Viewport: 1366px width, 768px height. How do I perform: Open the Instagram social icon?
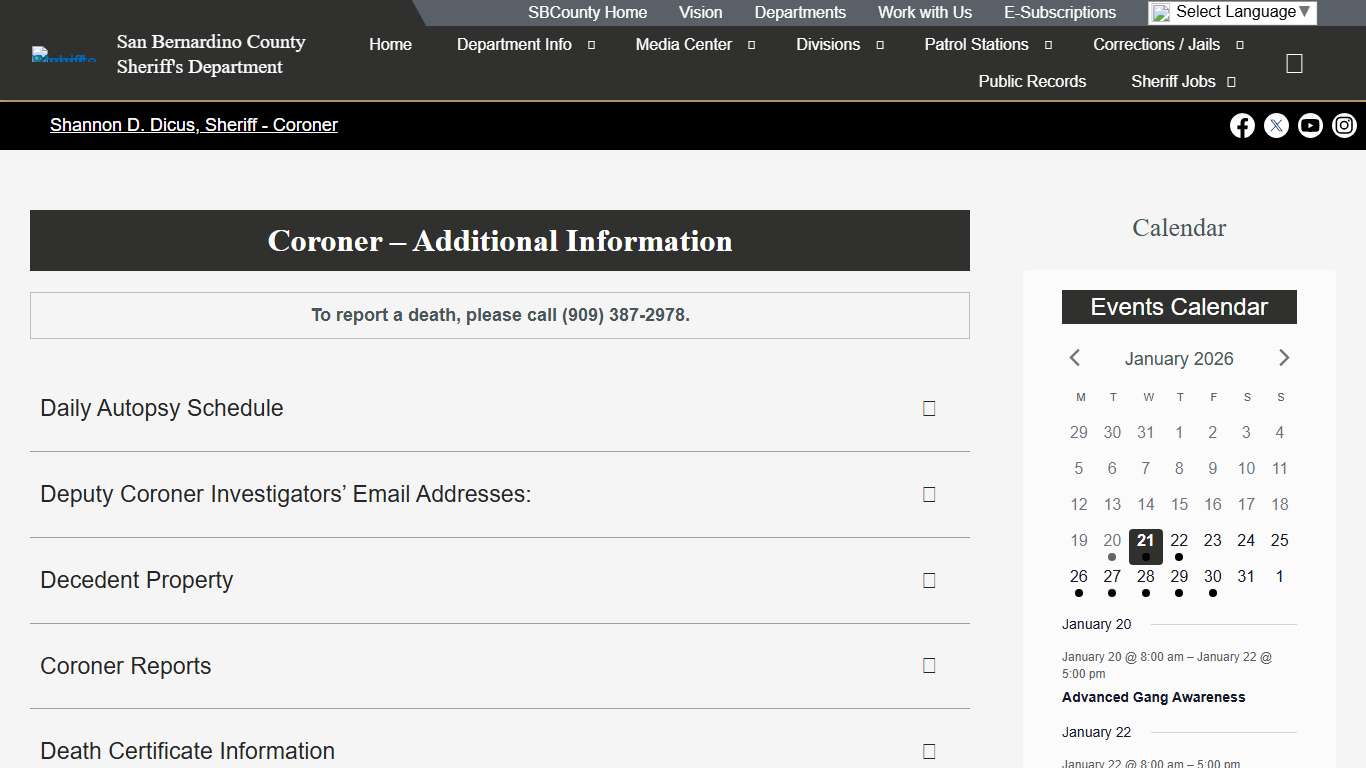1344,125
